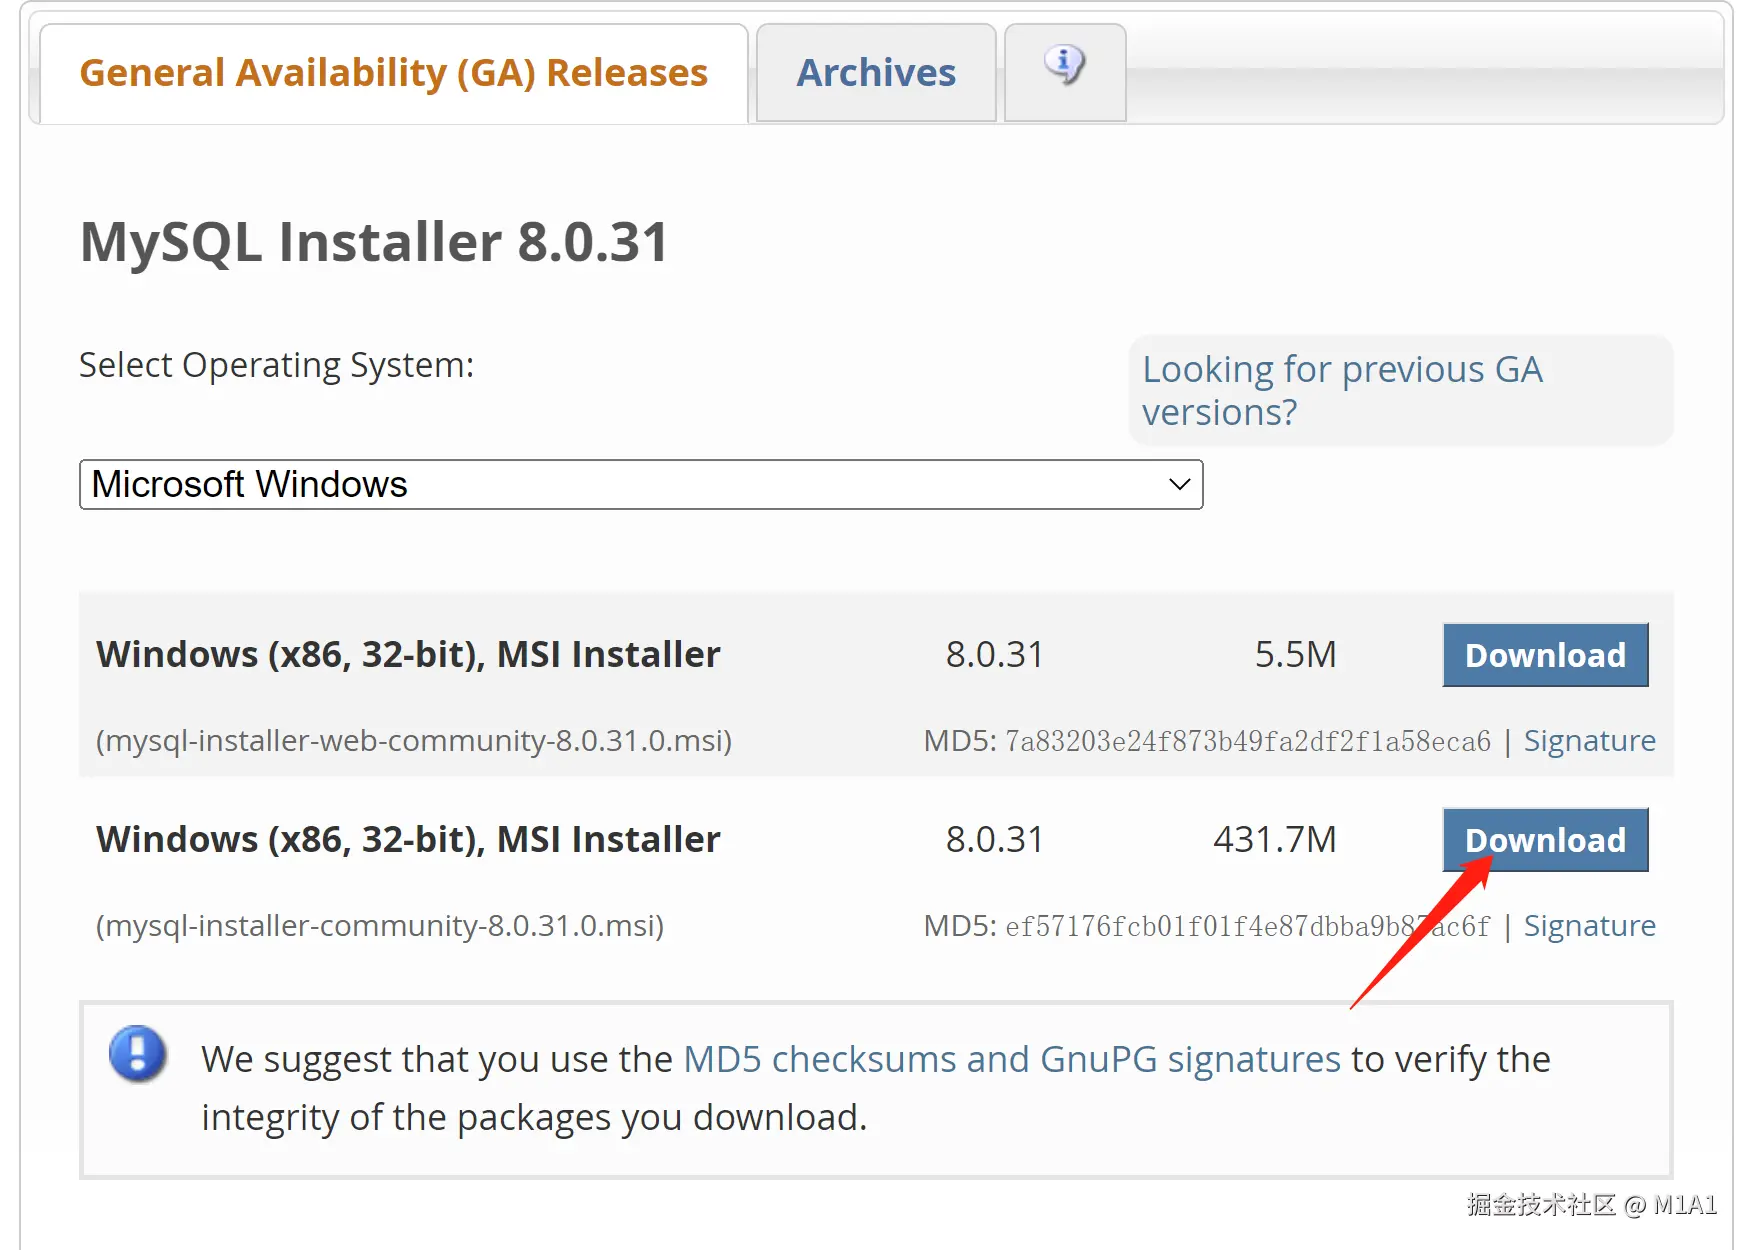Screen dimensions: 1749x1250
Task: Switch to the Archives tab
Action: click(875, 73)
